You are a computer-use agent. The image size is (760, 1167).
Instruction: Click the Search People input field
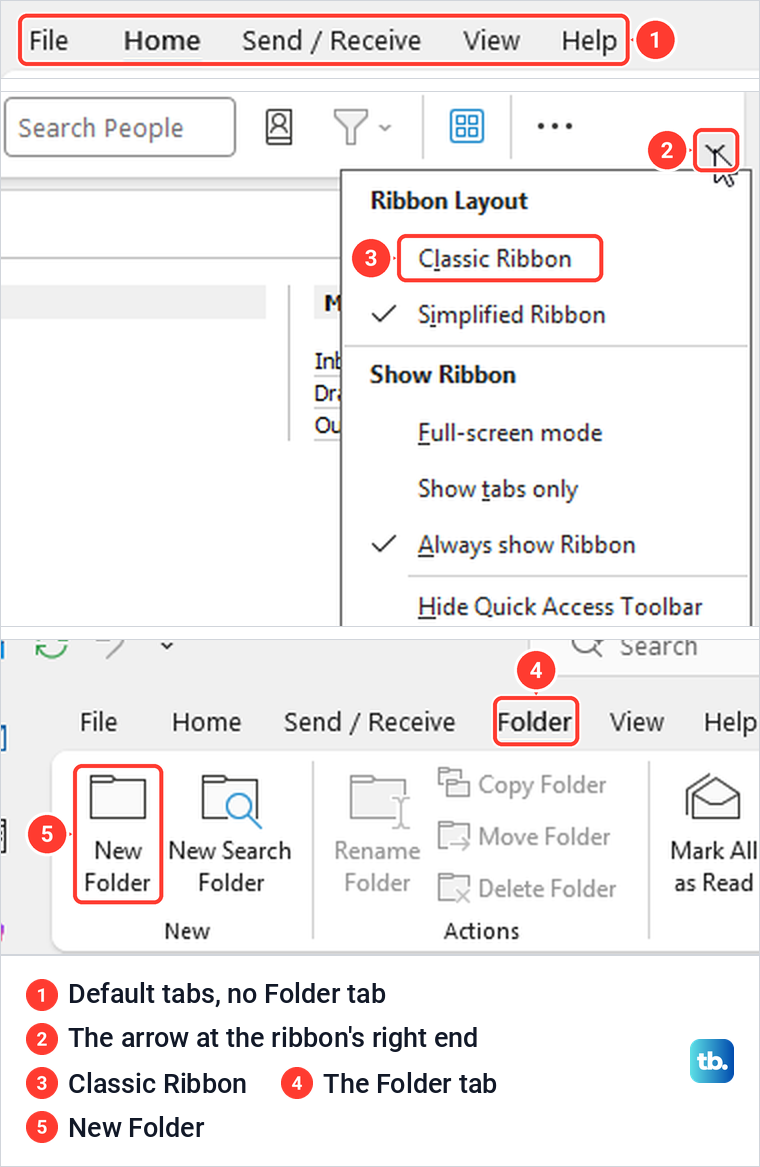pos(120,127)
